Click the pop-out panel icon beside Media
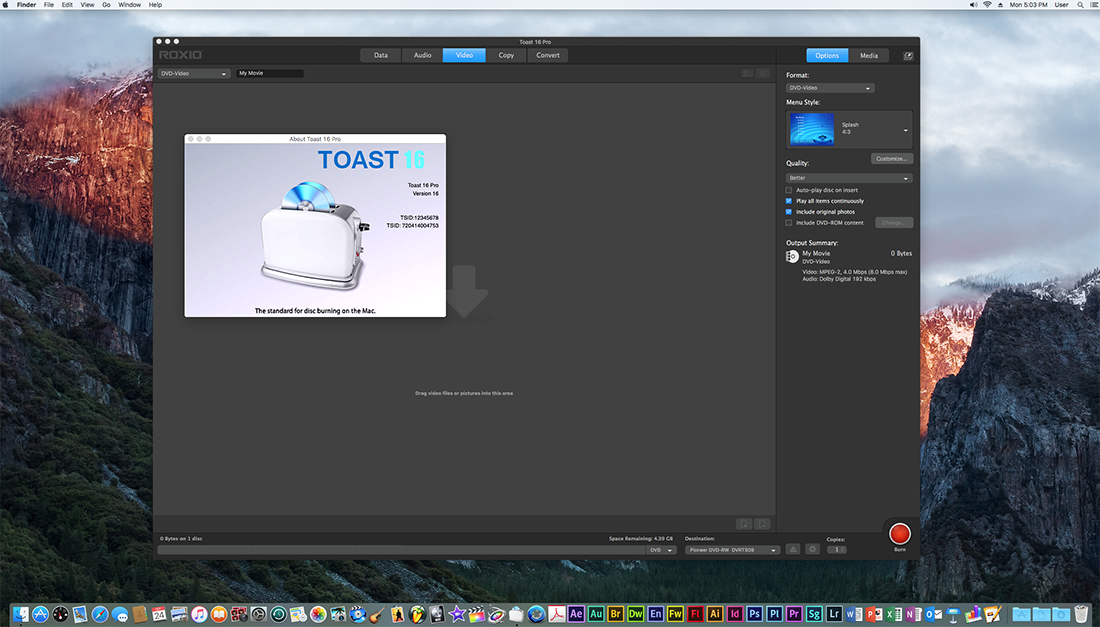This screenshot has width=1100, height=627. point(908,56)
